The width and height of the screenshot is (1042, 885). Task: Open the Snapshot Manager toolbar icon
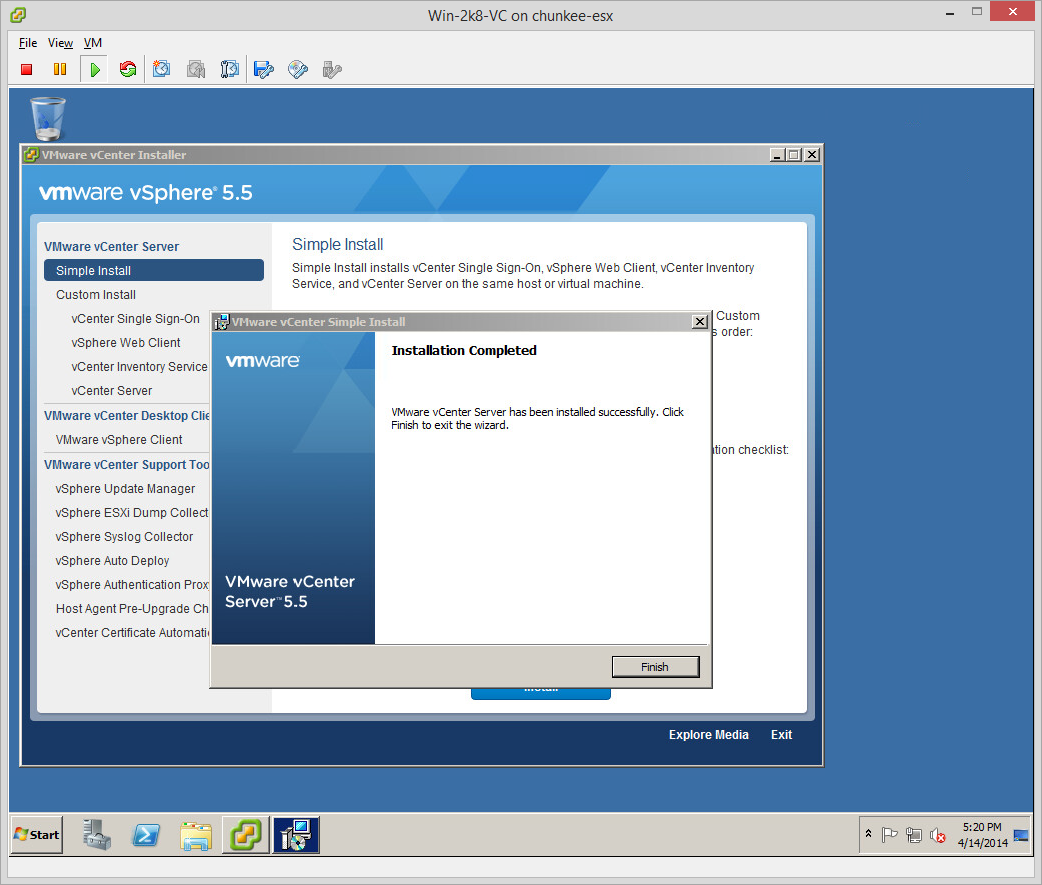(x=230, y=69)
